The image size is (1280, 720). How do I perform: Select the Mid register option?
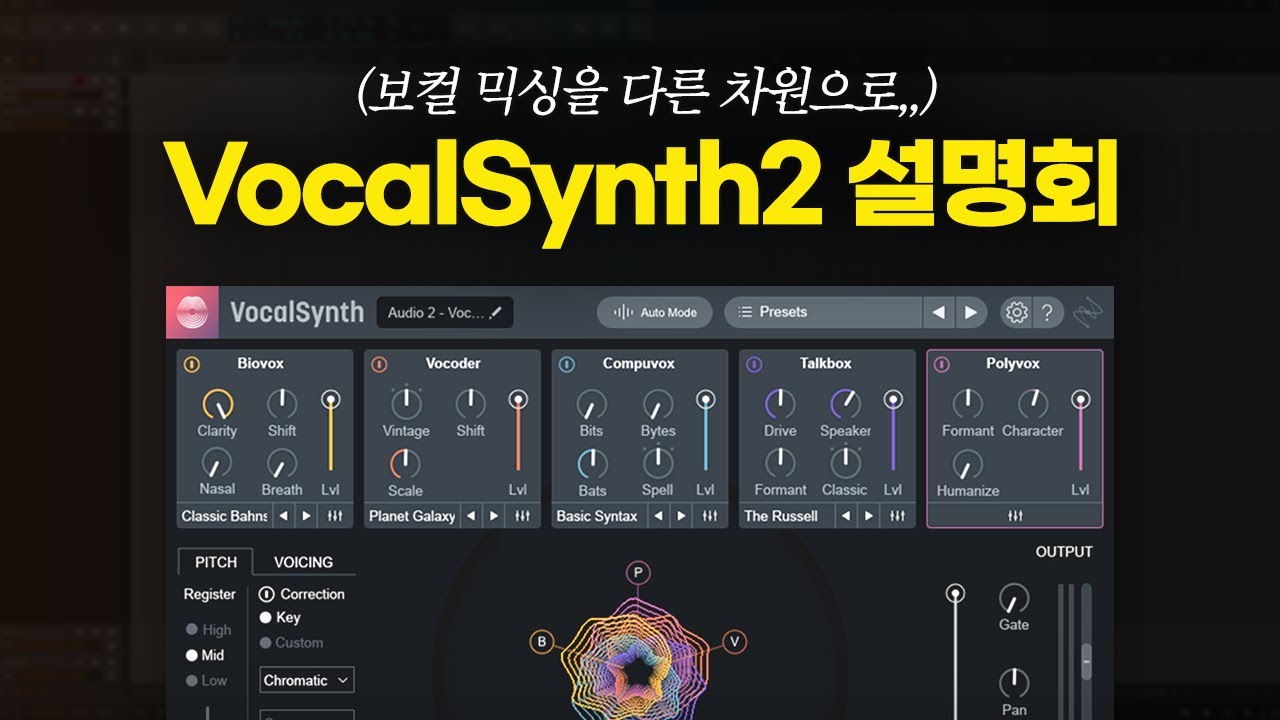point(205,655)
